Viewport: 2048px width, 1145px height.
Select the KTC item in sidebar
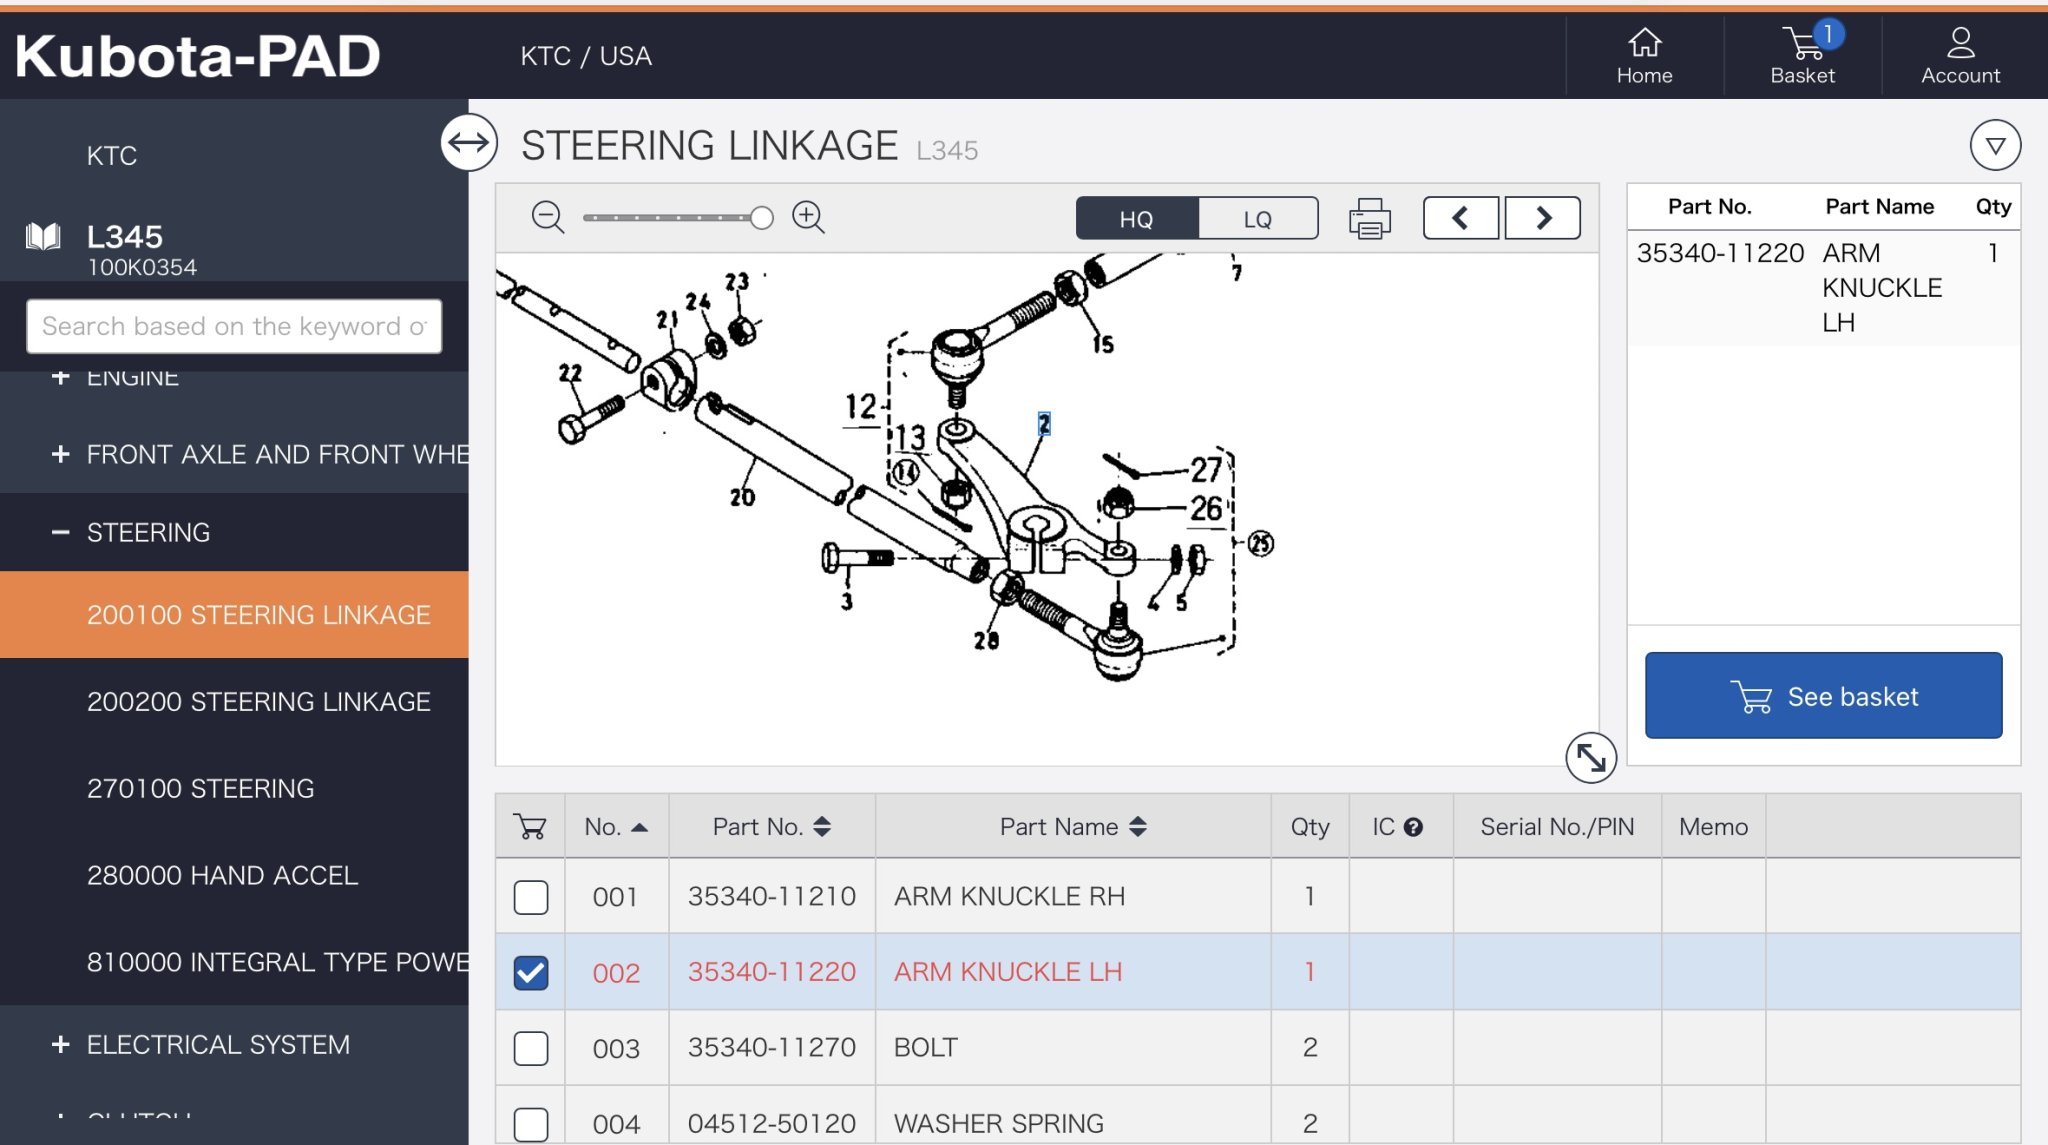tap(111, 155)
